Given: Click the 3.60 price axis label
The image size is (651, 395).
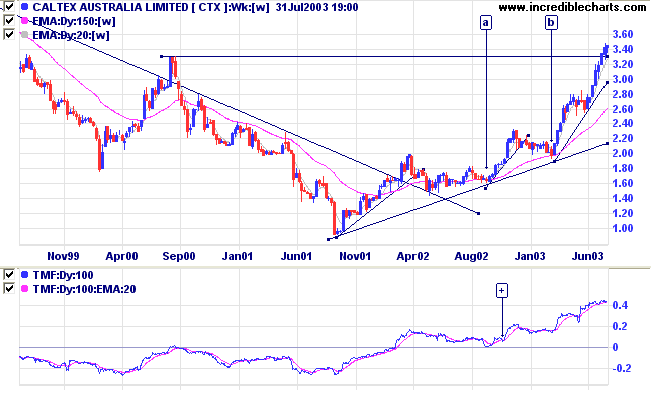Looking at the screenshot, I should [x=623, y=34].
